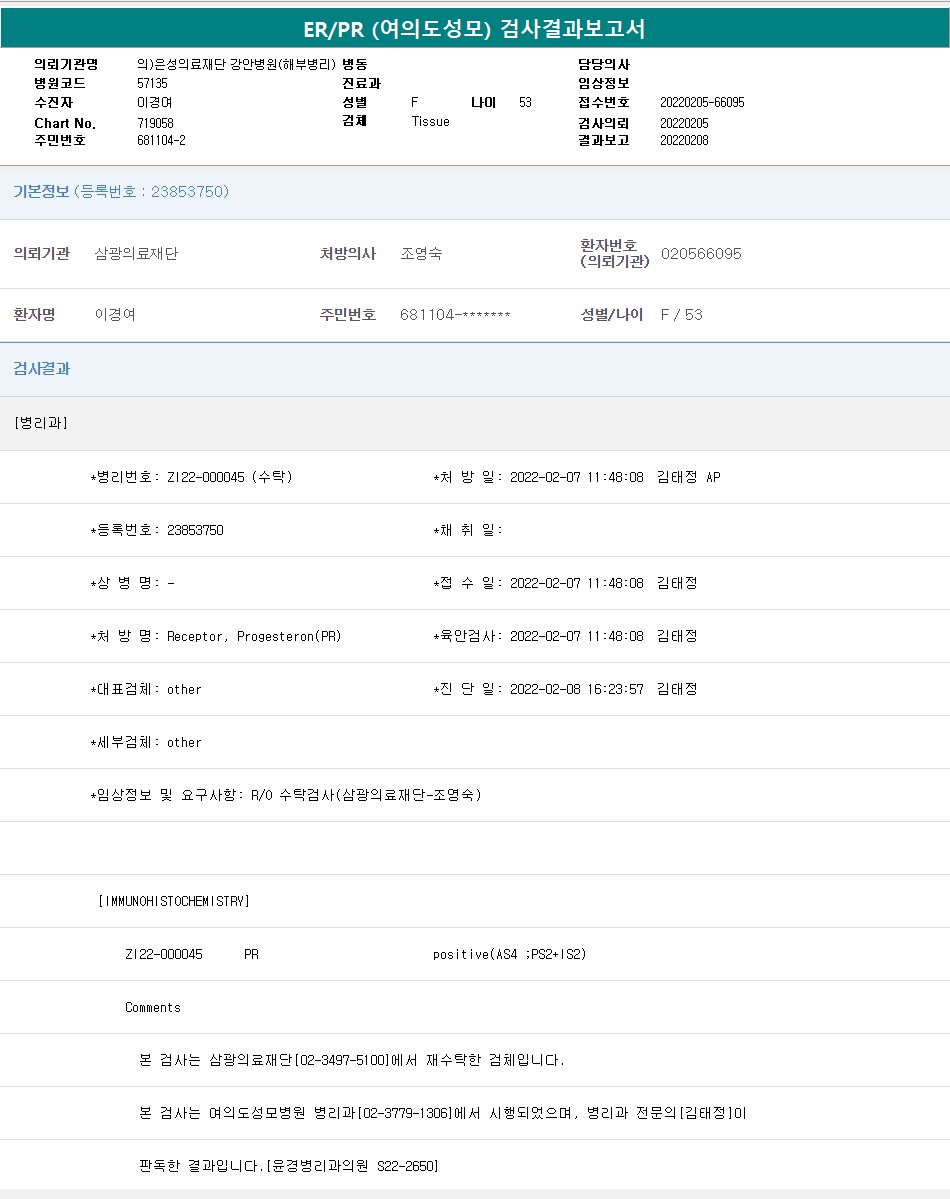Click the 검사결과 section heading
The height and width of the screenshot is (1199, 950).
pyautogui.click(x=42, y=369)
